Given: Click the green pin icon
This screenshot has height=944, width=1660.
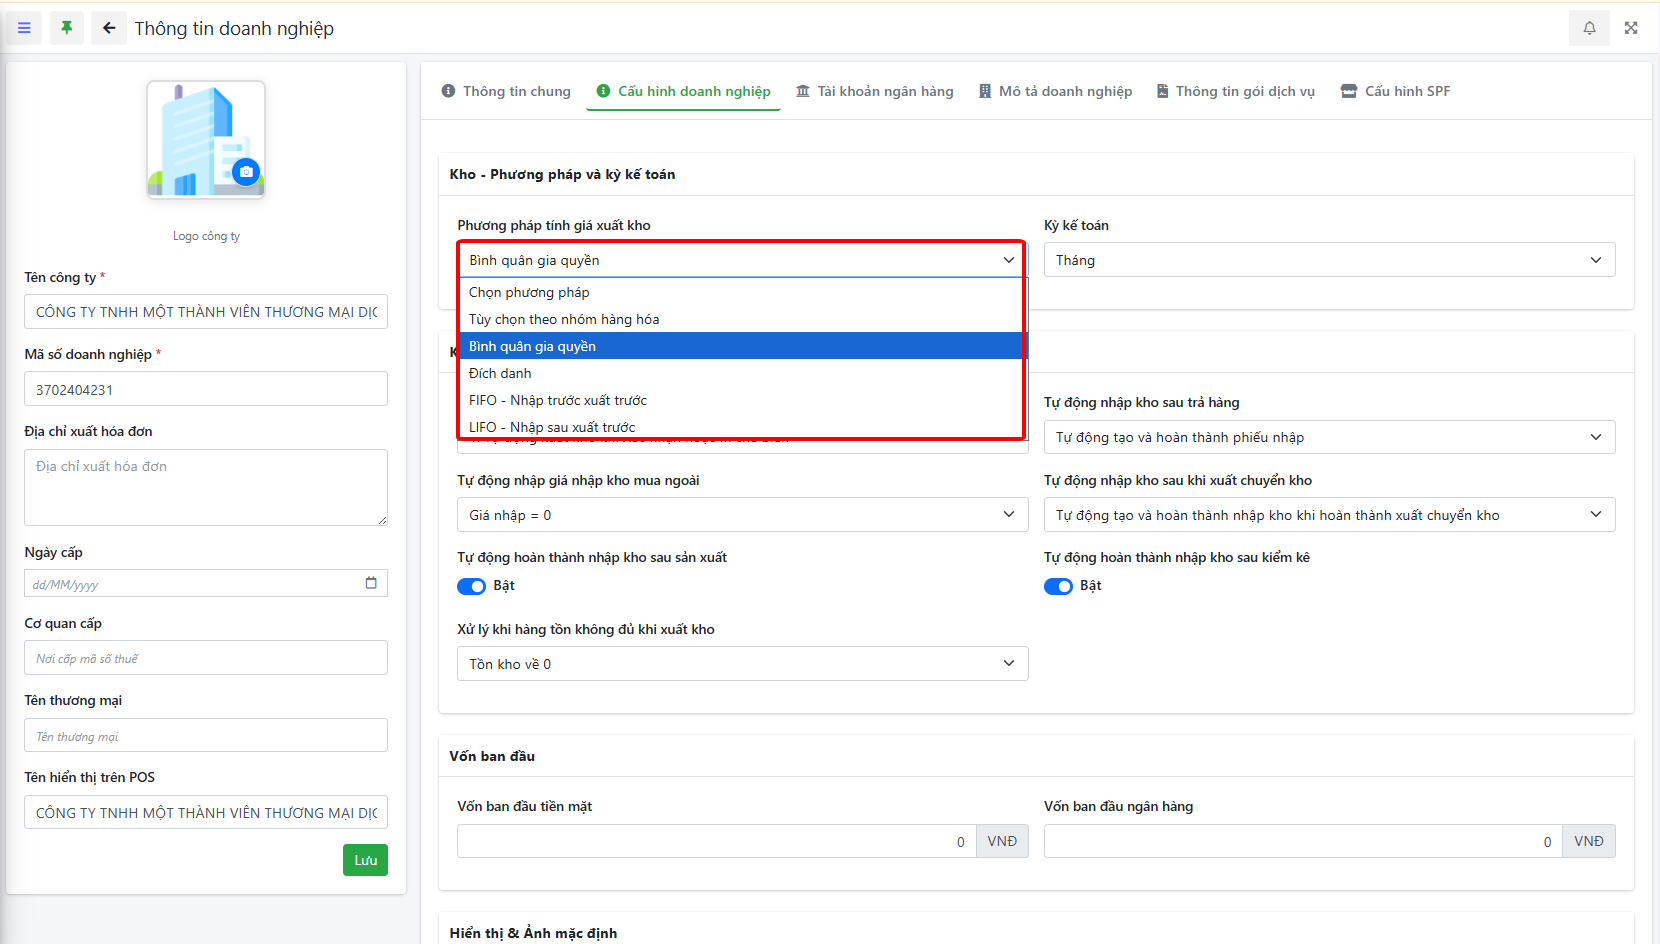Looking at the screenshot, I should tap(66, 28).
